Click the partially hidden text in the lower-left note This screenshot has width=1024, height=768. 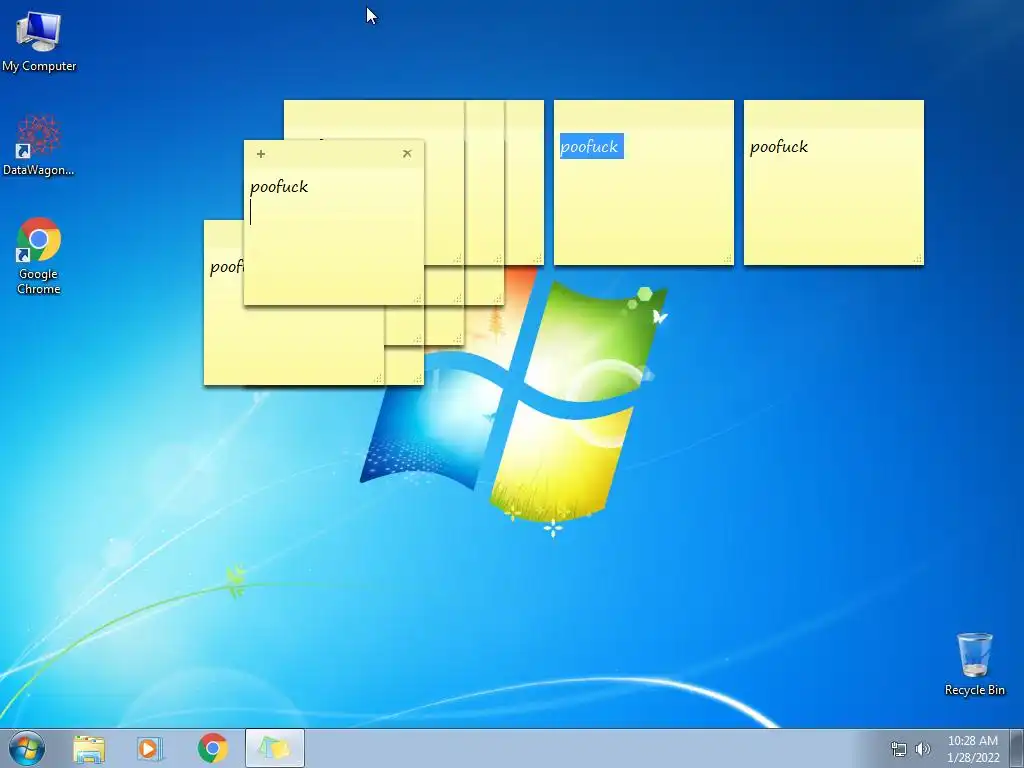click(x=226, y=267)
